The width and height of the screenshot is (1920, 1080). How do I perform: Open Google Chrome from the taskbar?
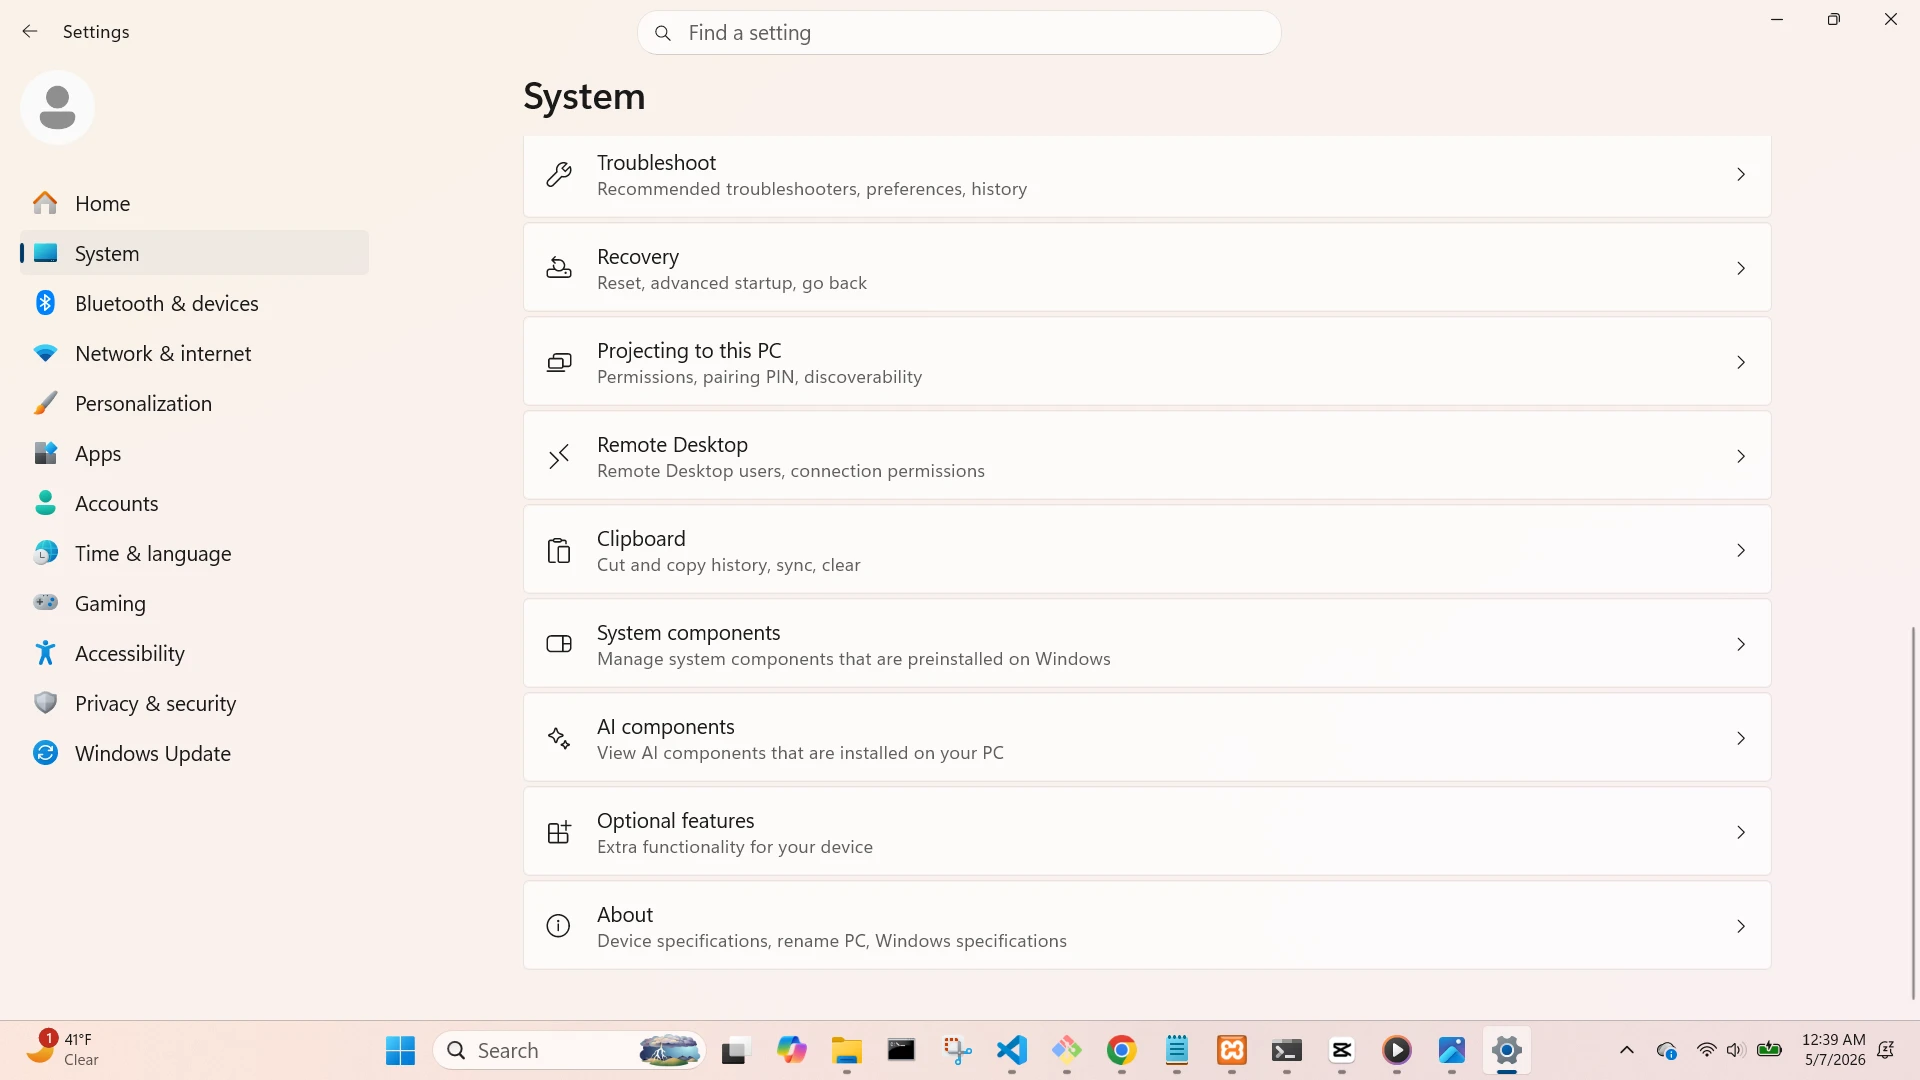pos(1121,1050)
